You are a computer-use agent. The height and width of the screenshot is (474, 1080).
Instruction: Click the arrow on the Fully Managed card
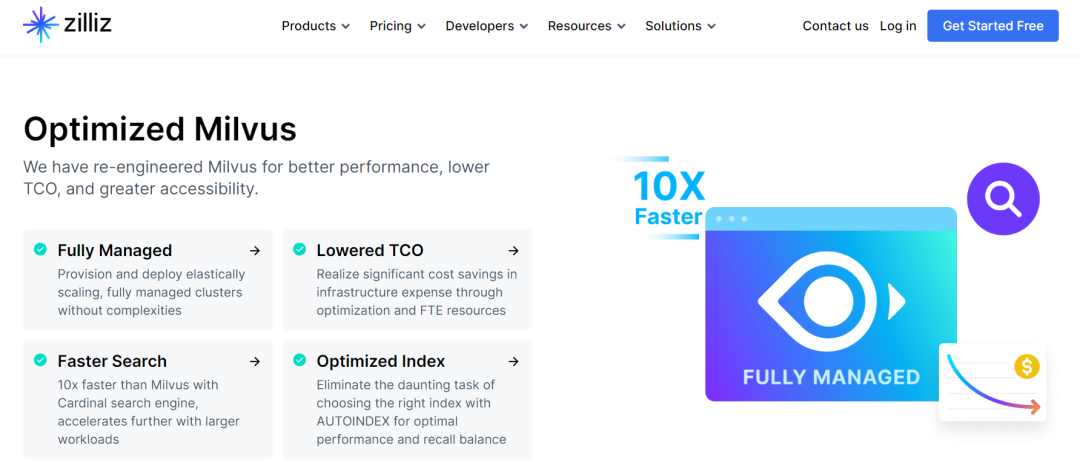click(255, 251)
